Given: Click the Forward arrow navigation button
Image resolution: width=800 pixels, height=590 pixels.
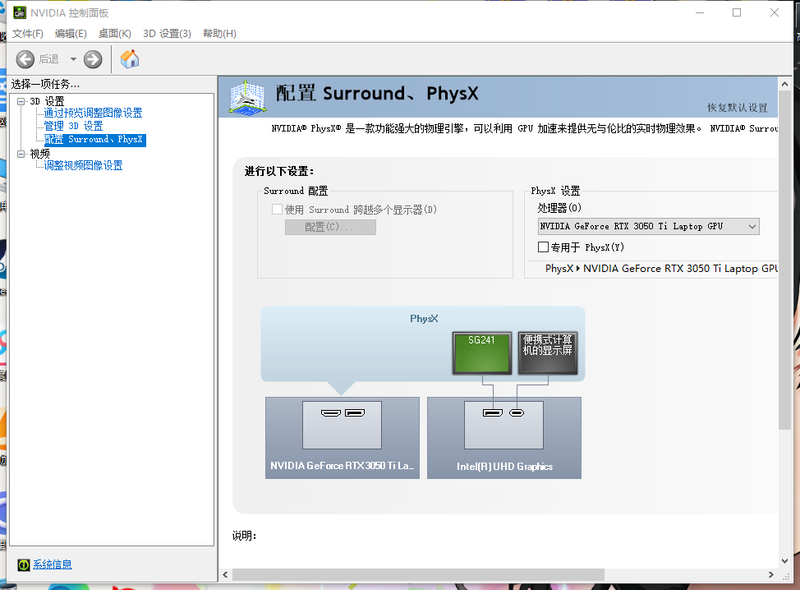Looking at the screenshot, I should (93, 59).
